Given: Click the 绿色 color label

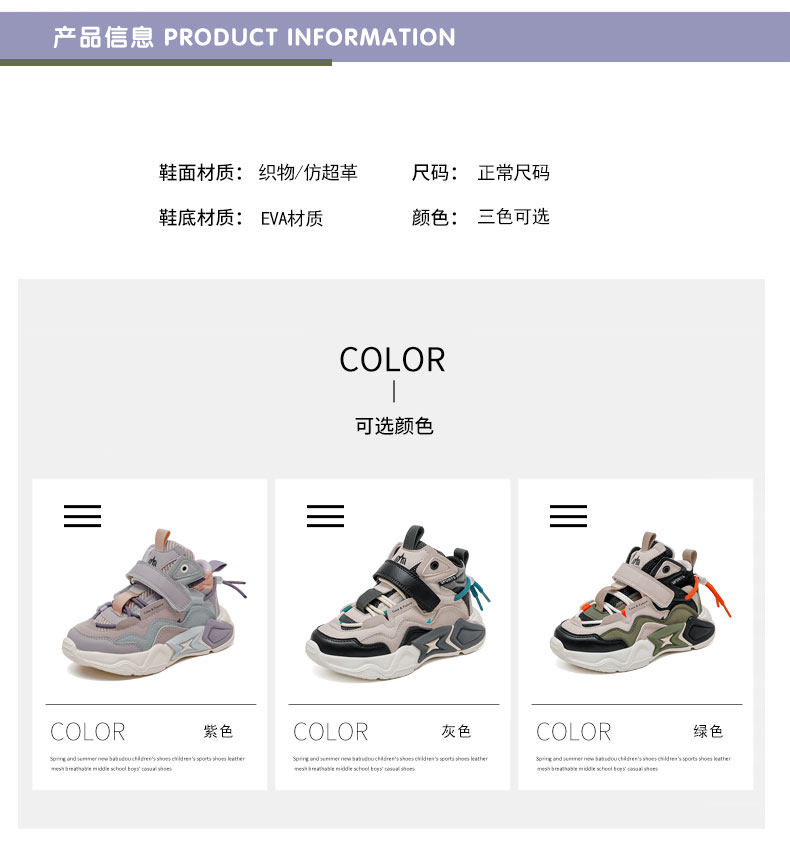Looking at the screenshot, I should tap(708, 731).
